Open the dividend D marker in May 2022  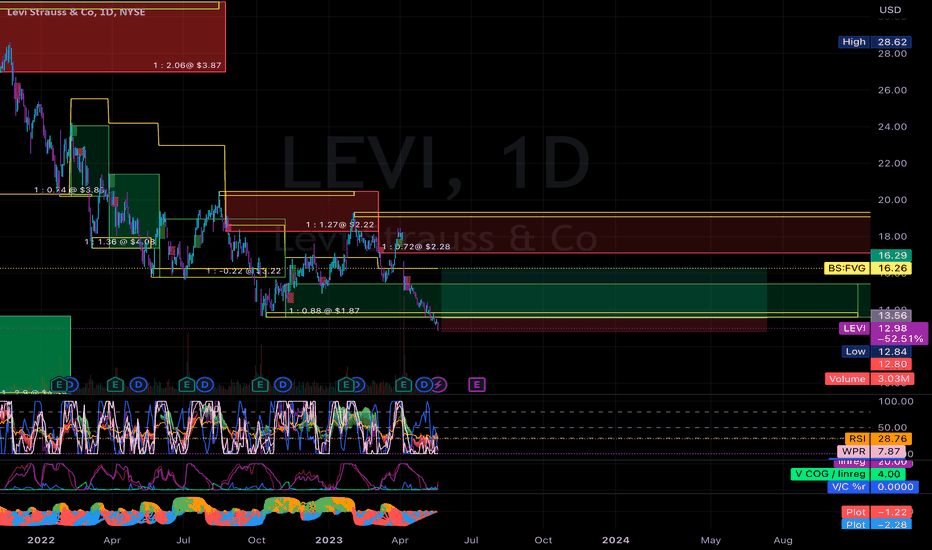pyautogui.click(x=138, y=385)
